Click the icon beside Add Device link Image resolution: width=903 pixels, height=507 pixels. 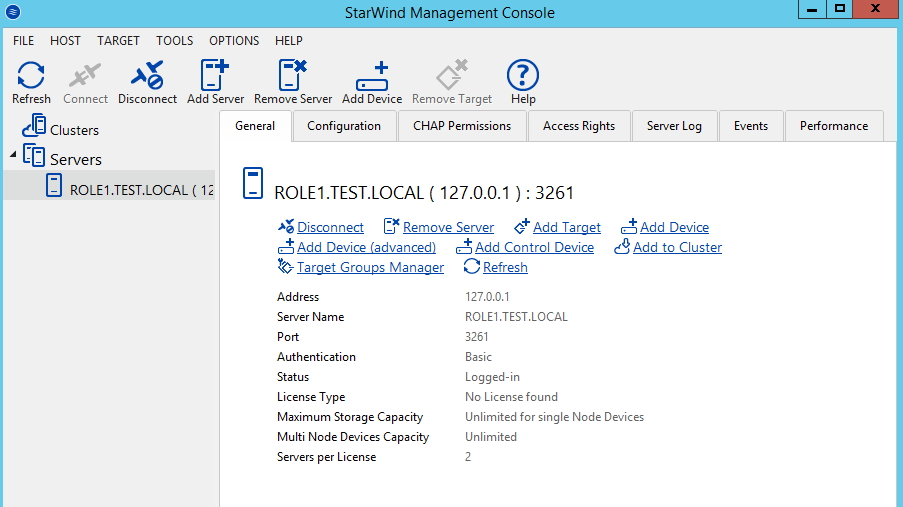pos(629,226)
